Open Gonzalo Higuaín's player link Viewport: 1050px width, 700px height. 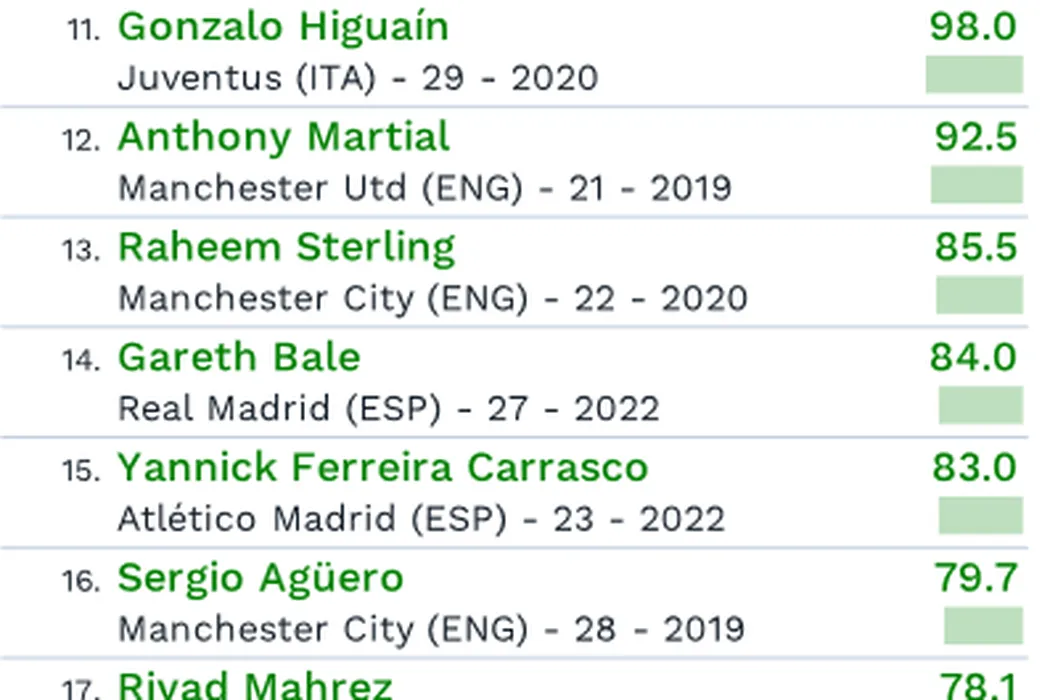(283, 27)
